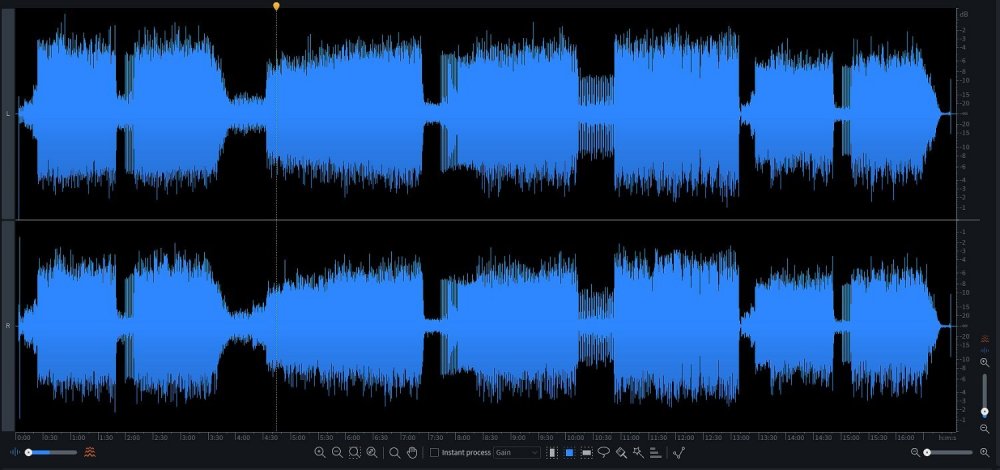Select the brush selection tool
This screenshot has width=1000, height=470.
621,453
